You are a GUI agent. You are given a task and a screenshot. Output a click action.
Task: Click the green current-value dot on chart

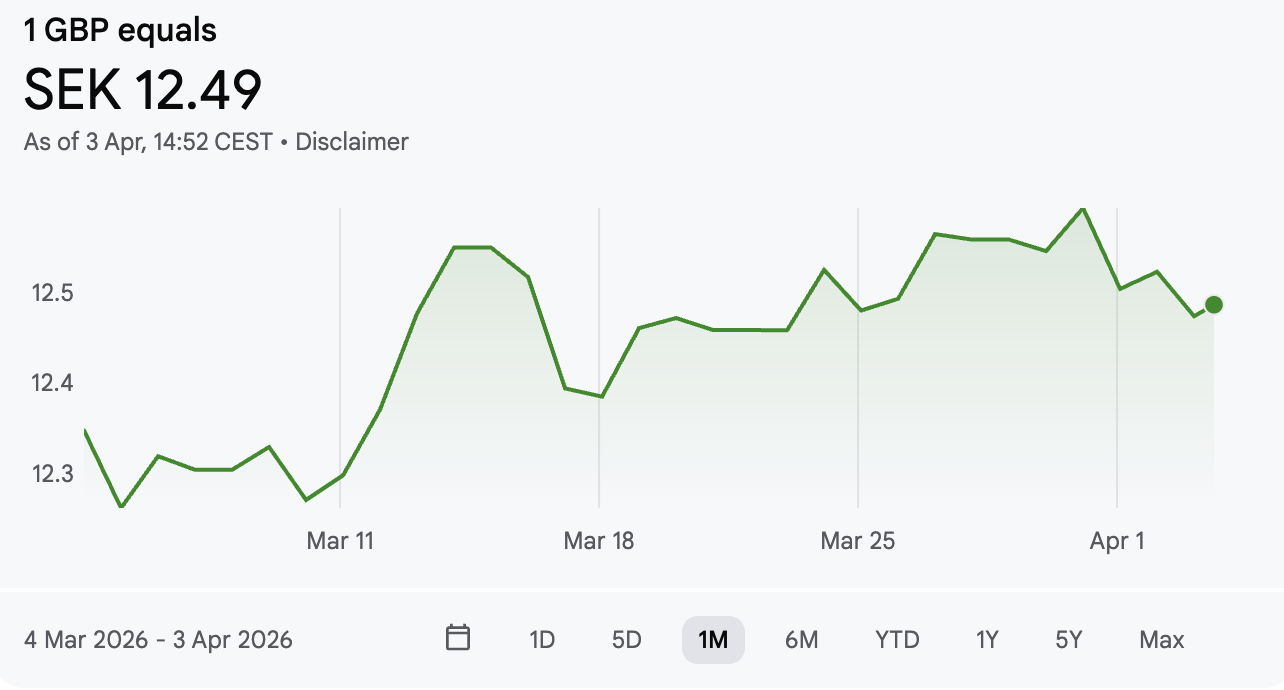[1214, 305]
